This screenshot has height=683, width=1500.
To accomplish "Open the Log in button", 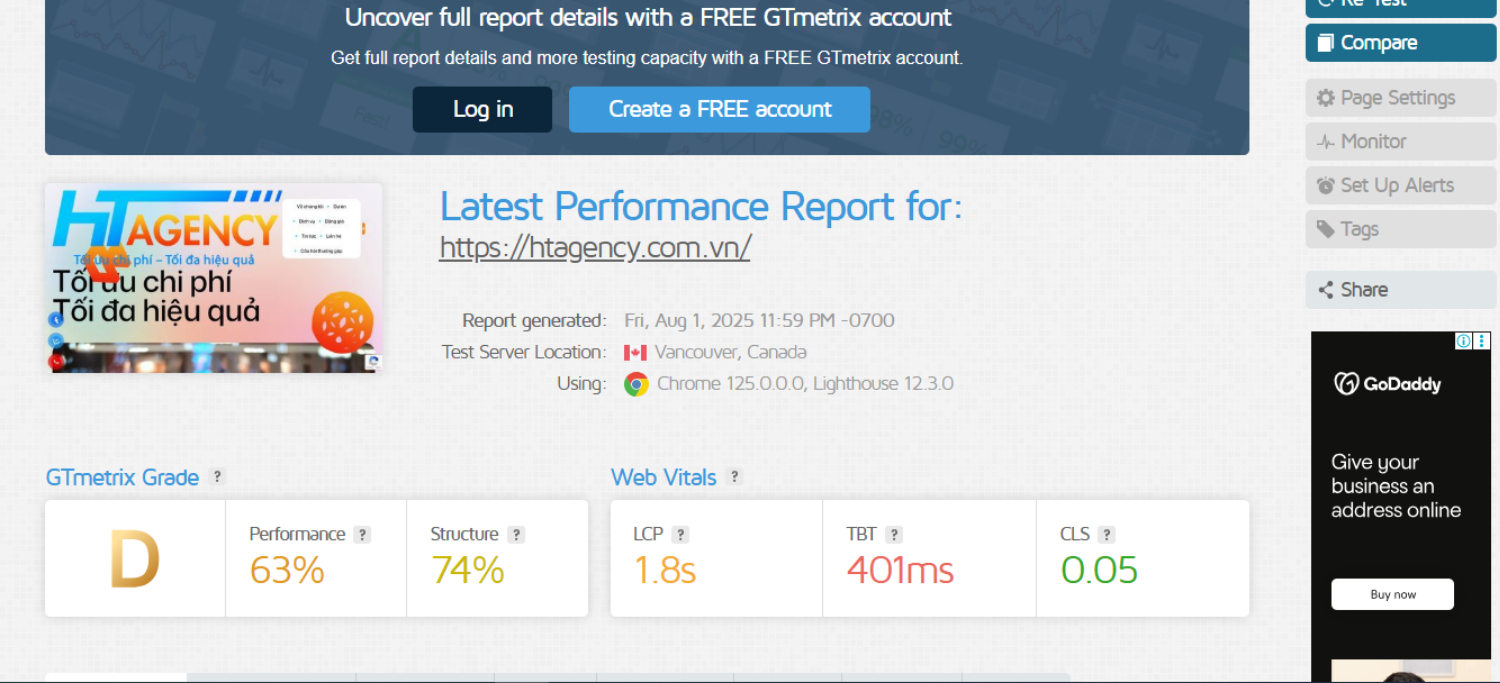I will click(x=482, y=109).
